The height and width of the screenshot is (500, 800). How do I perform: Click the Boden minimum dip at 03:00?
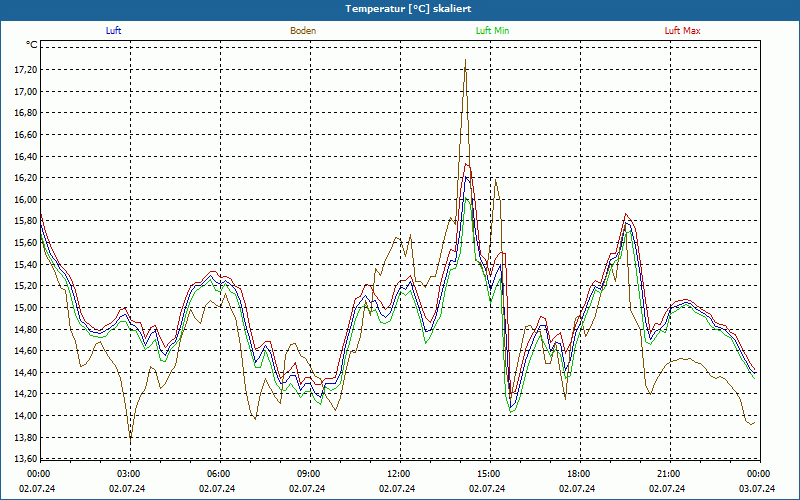pos(131,441)
